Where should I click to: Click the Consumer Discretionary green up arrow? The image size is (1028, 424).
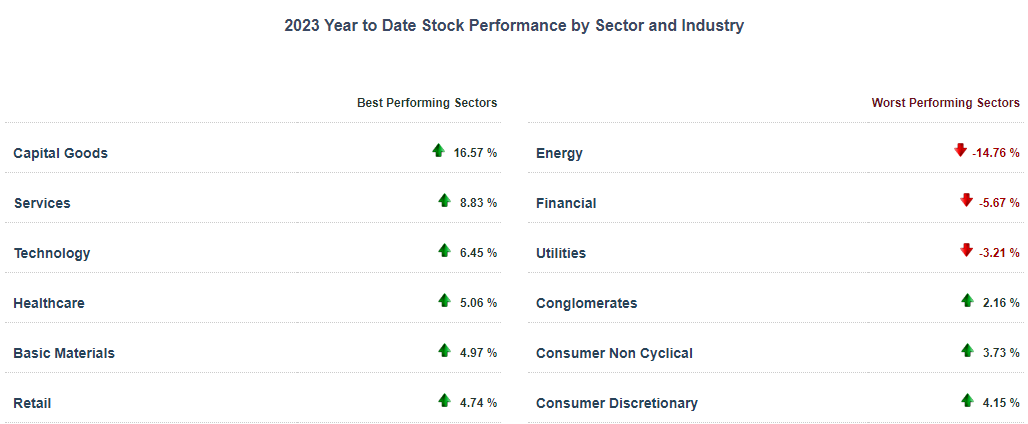[967, 400]
